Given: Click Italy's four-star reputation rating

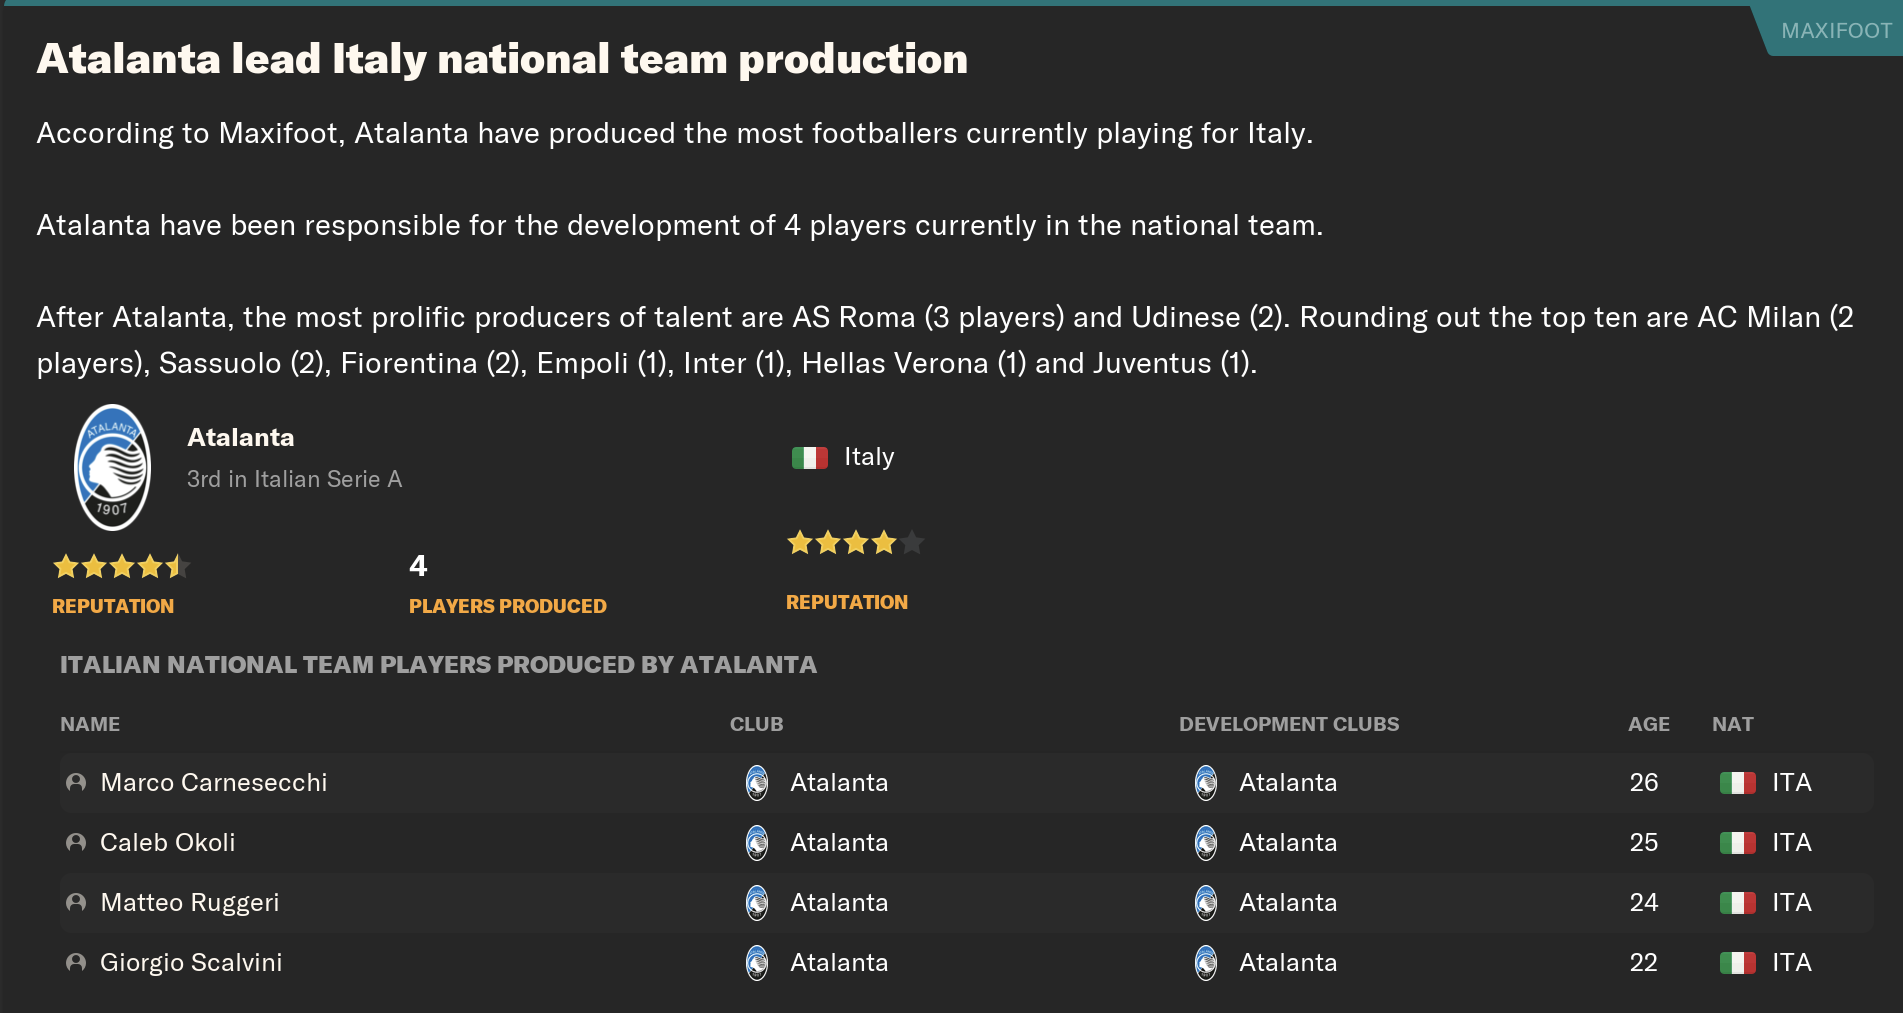Looking at the screenshot, I should (855, 543).
